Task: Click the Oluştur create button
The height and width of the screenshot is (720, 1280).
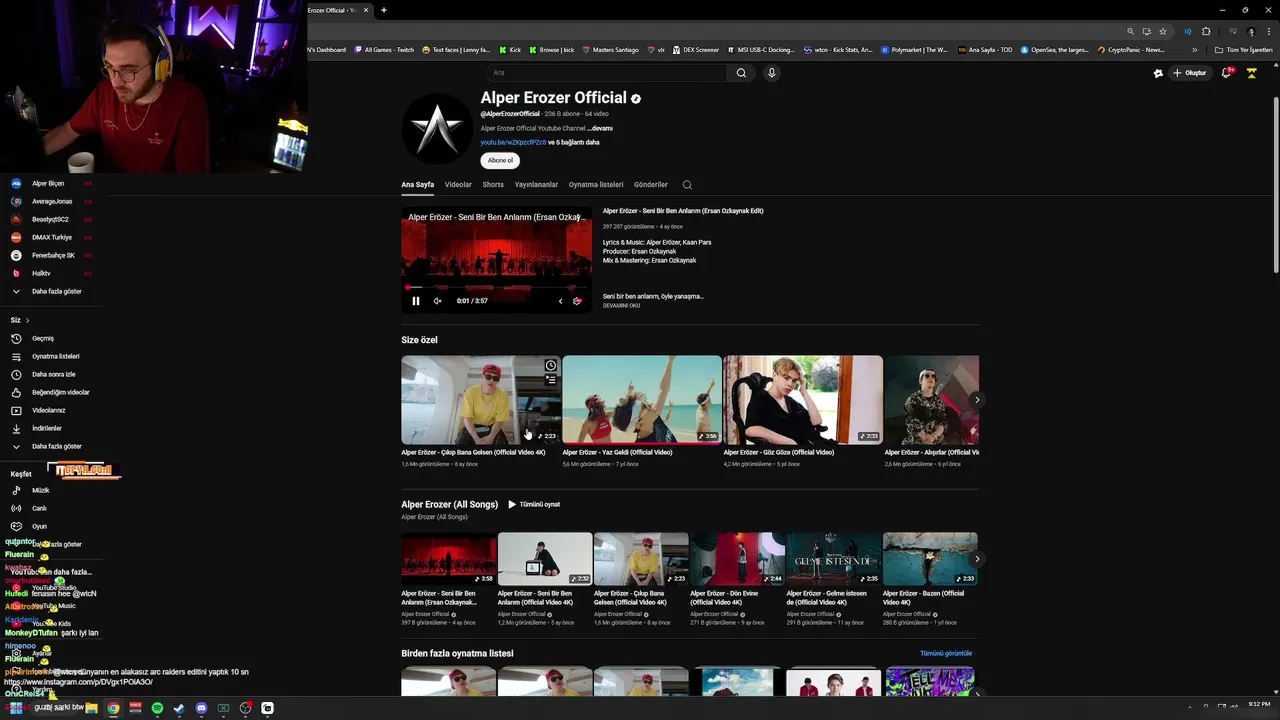Action: tap(1190, 73)
